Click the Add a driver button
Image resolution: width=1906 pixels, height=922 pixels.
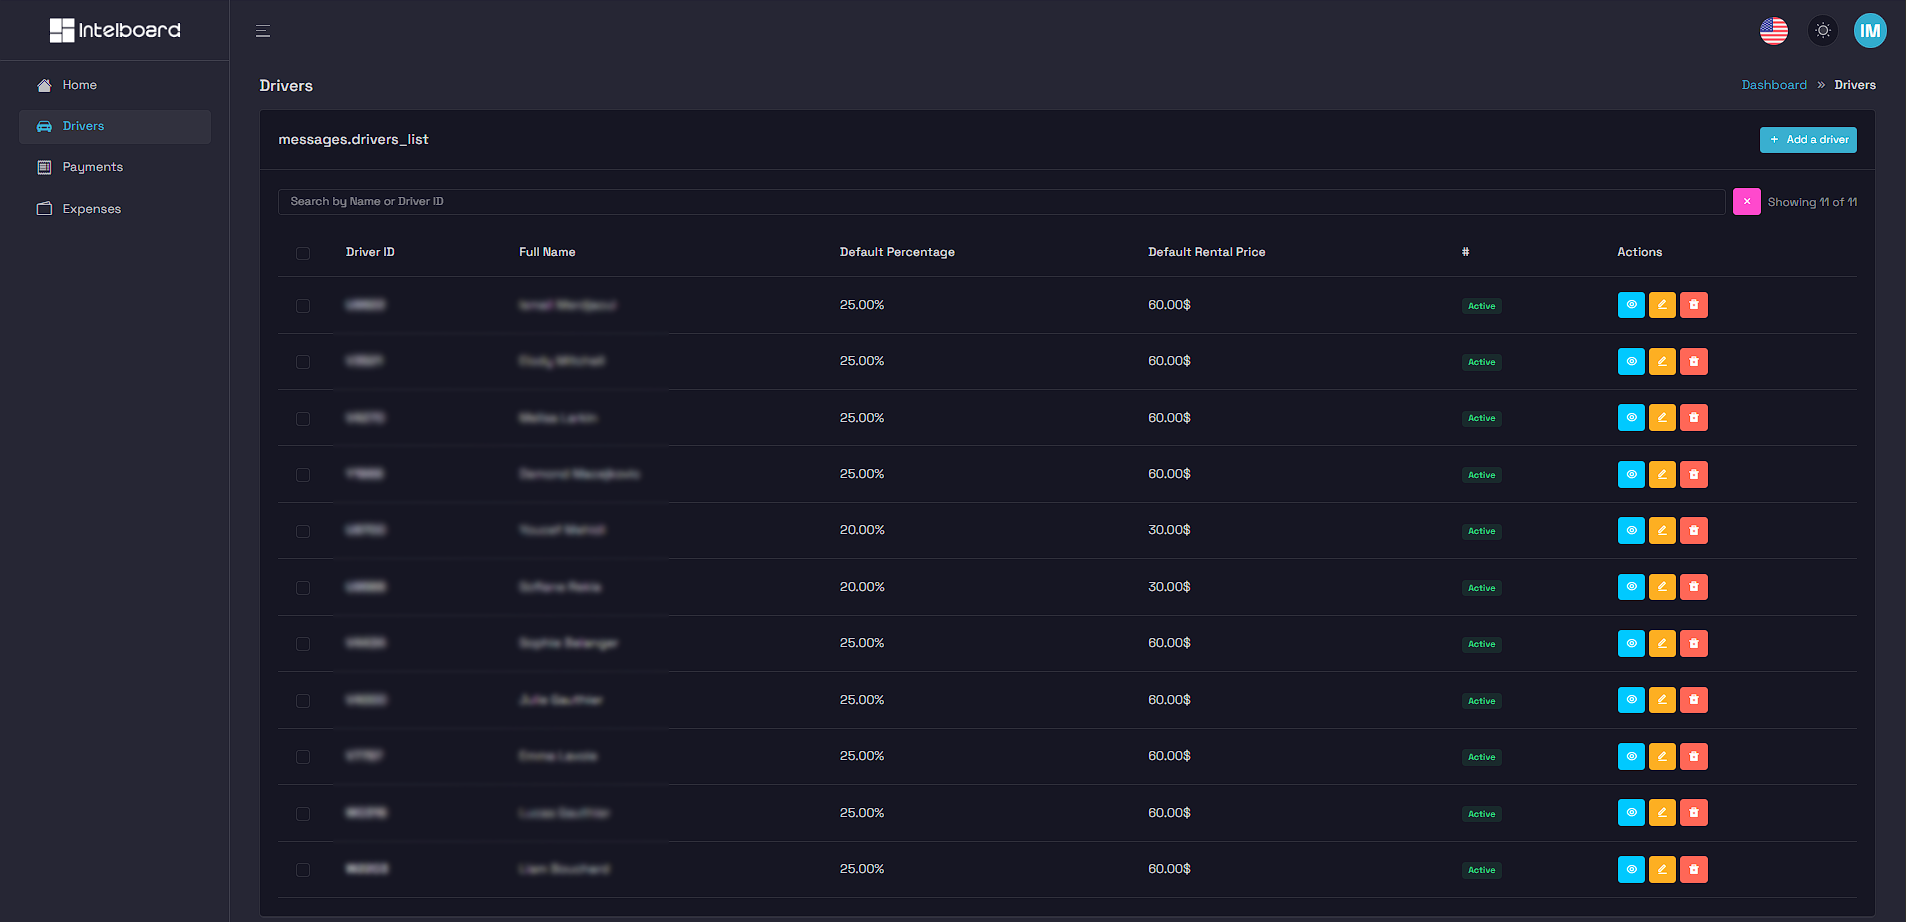[x=1808, y=139]
